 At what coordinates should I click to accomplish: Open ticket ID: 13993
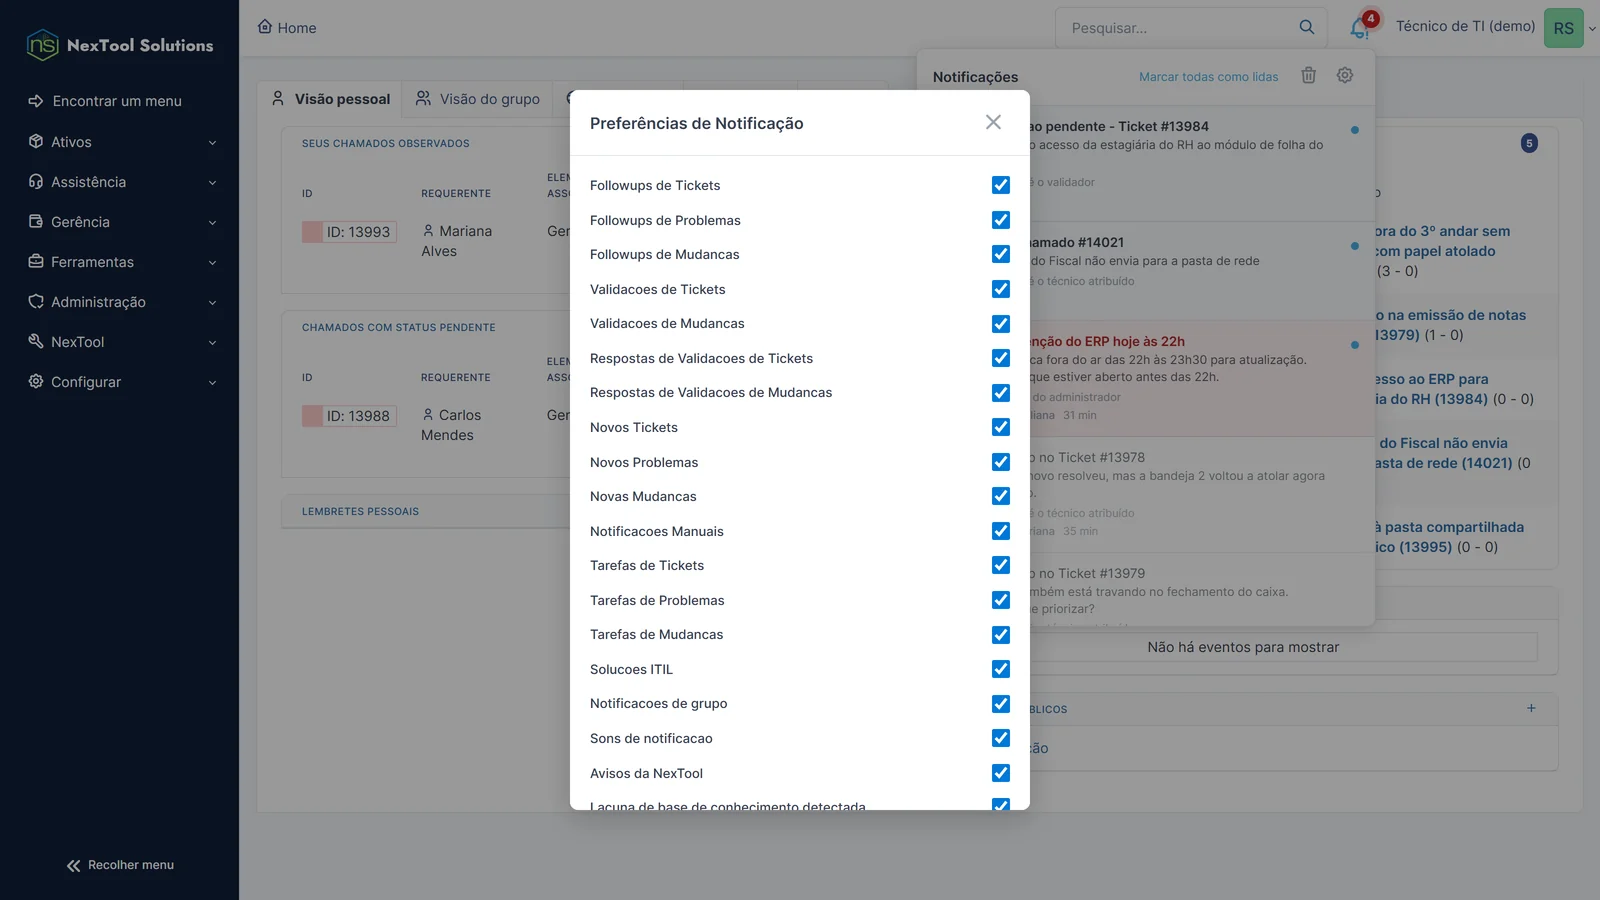pos(349,232)
